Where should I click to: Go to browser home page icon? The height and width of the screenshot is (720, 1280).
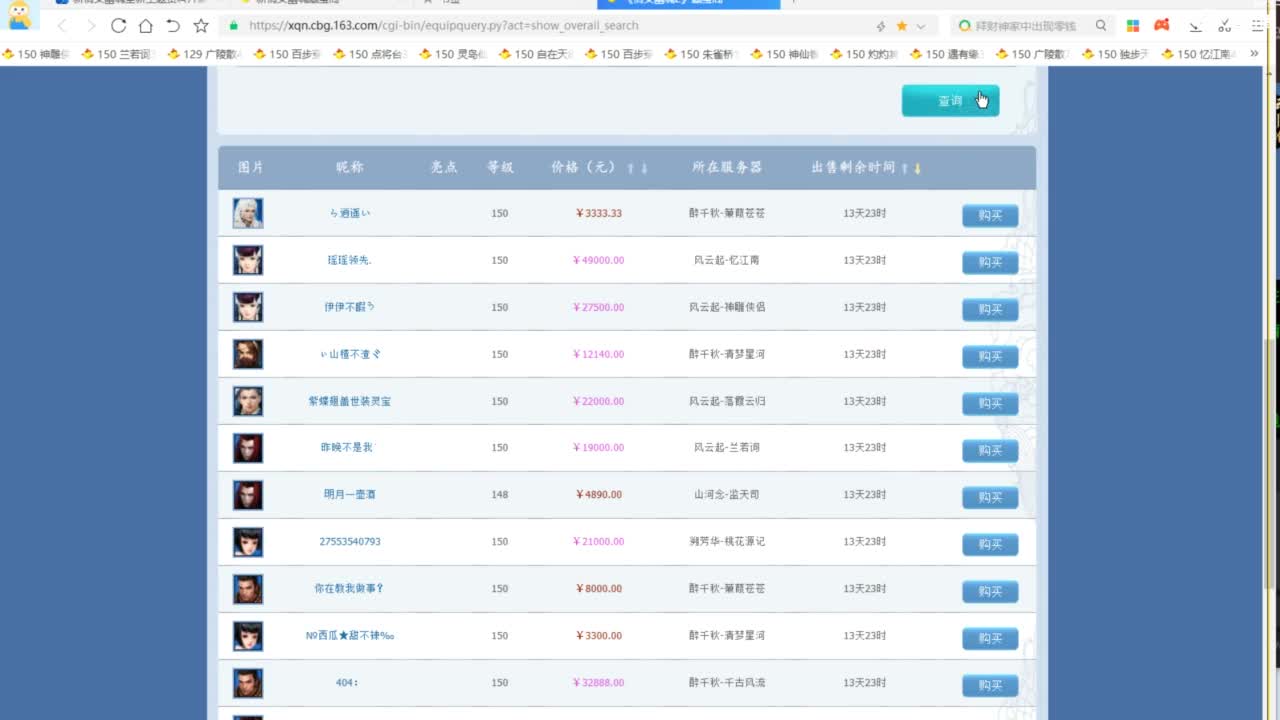pyautogui.click(x=146, y=26)
